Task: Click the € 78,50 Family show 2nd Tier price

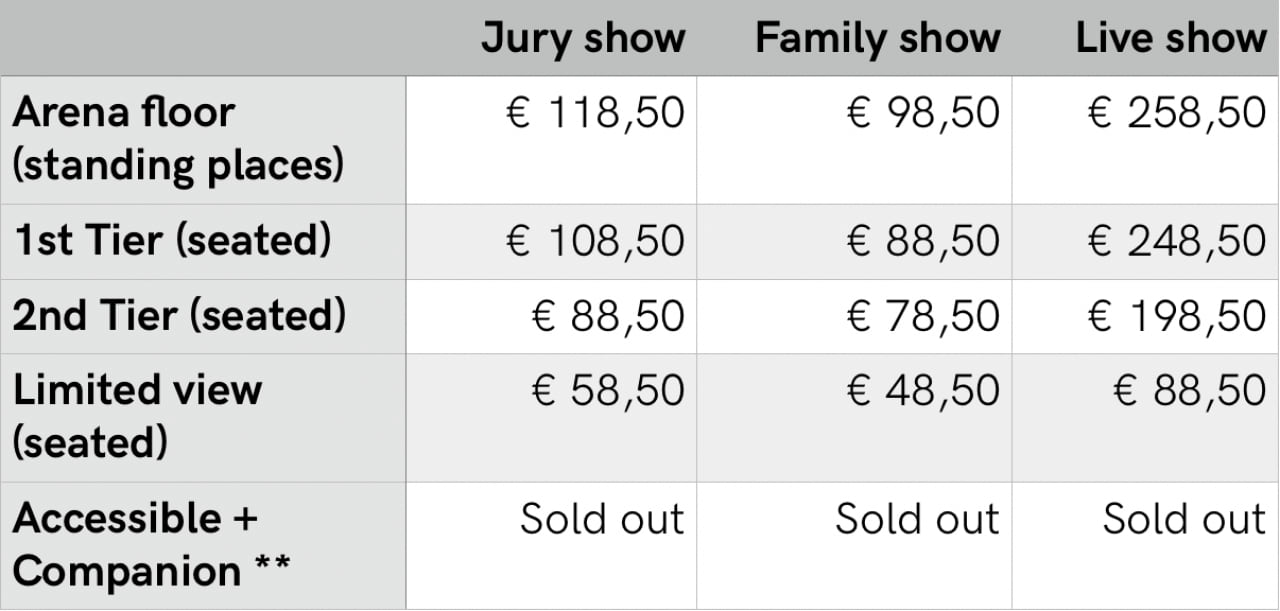Action: (923, 316)
